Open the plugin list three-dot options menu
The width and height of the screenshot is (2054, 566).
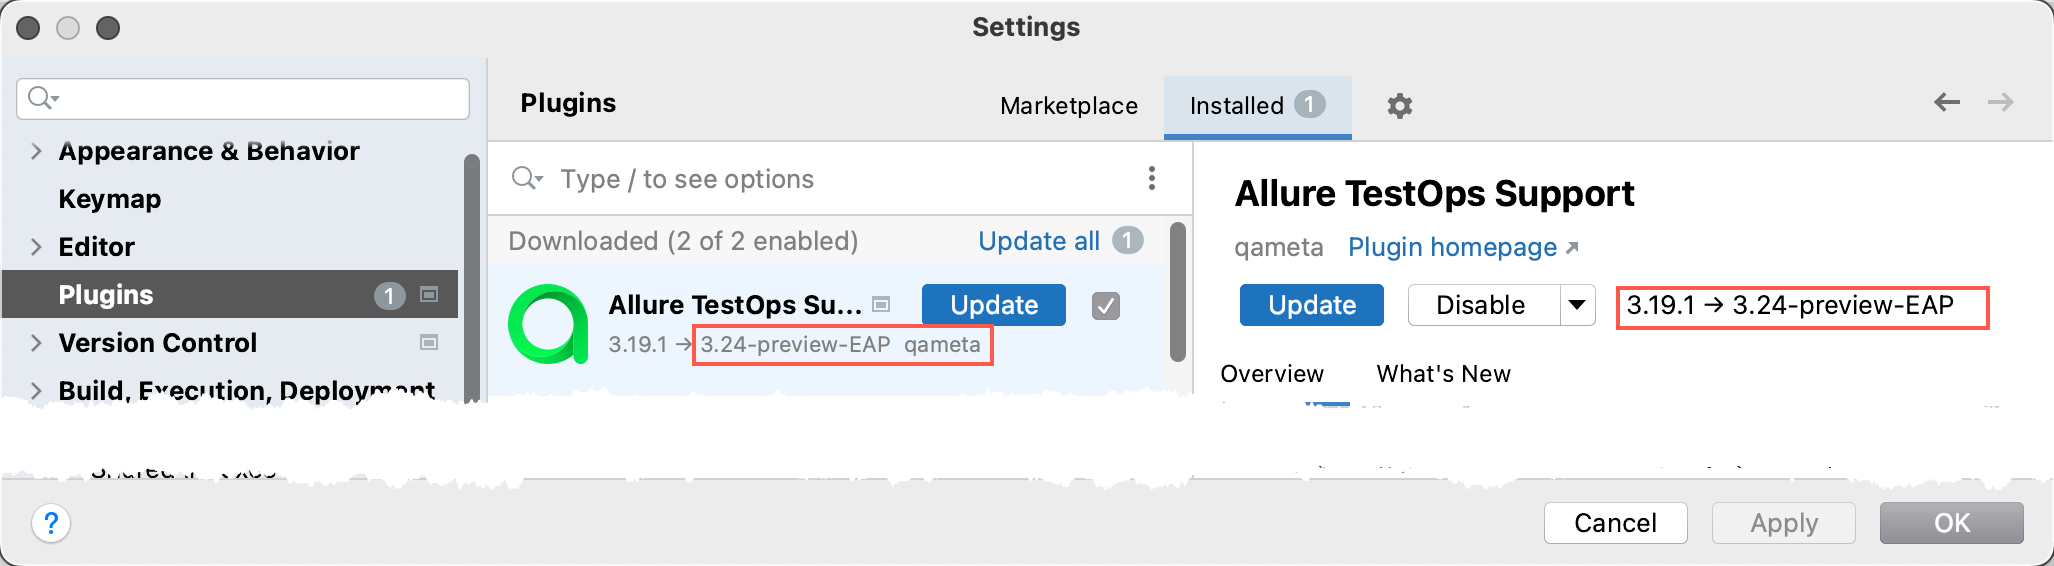[1152, 178]
